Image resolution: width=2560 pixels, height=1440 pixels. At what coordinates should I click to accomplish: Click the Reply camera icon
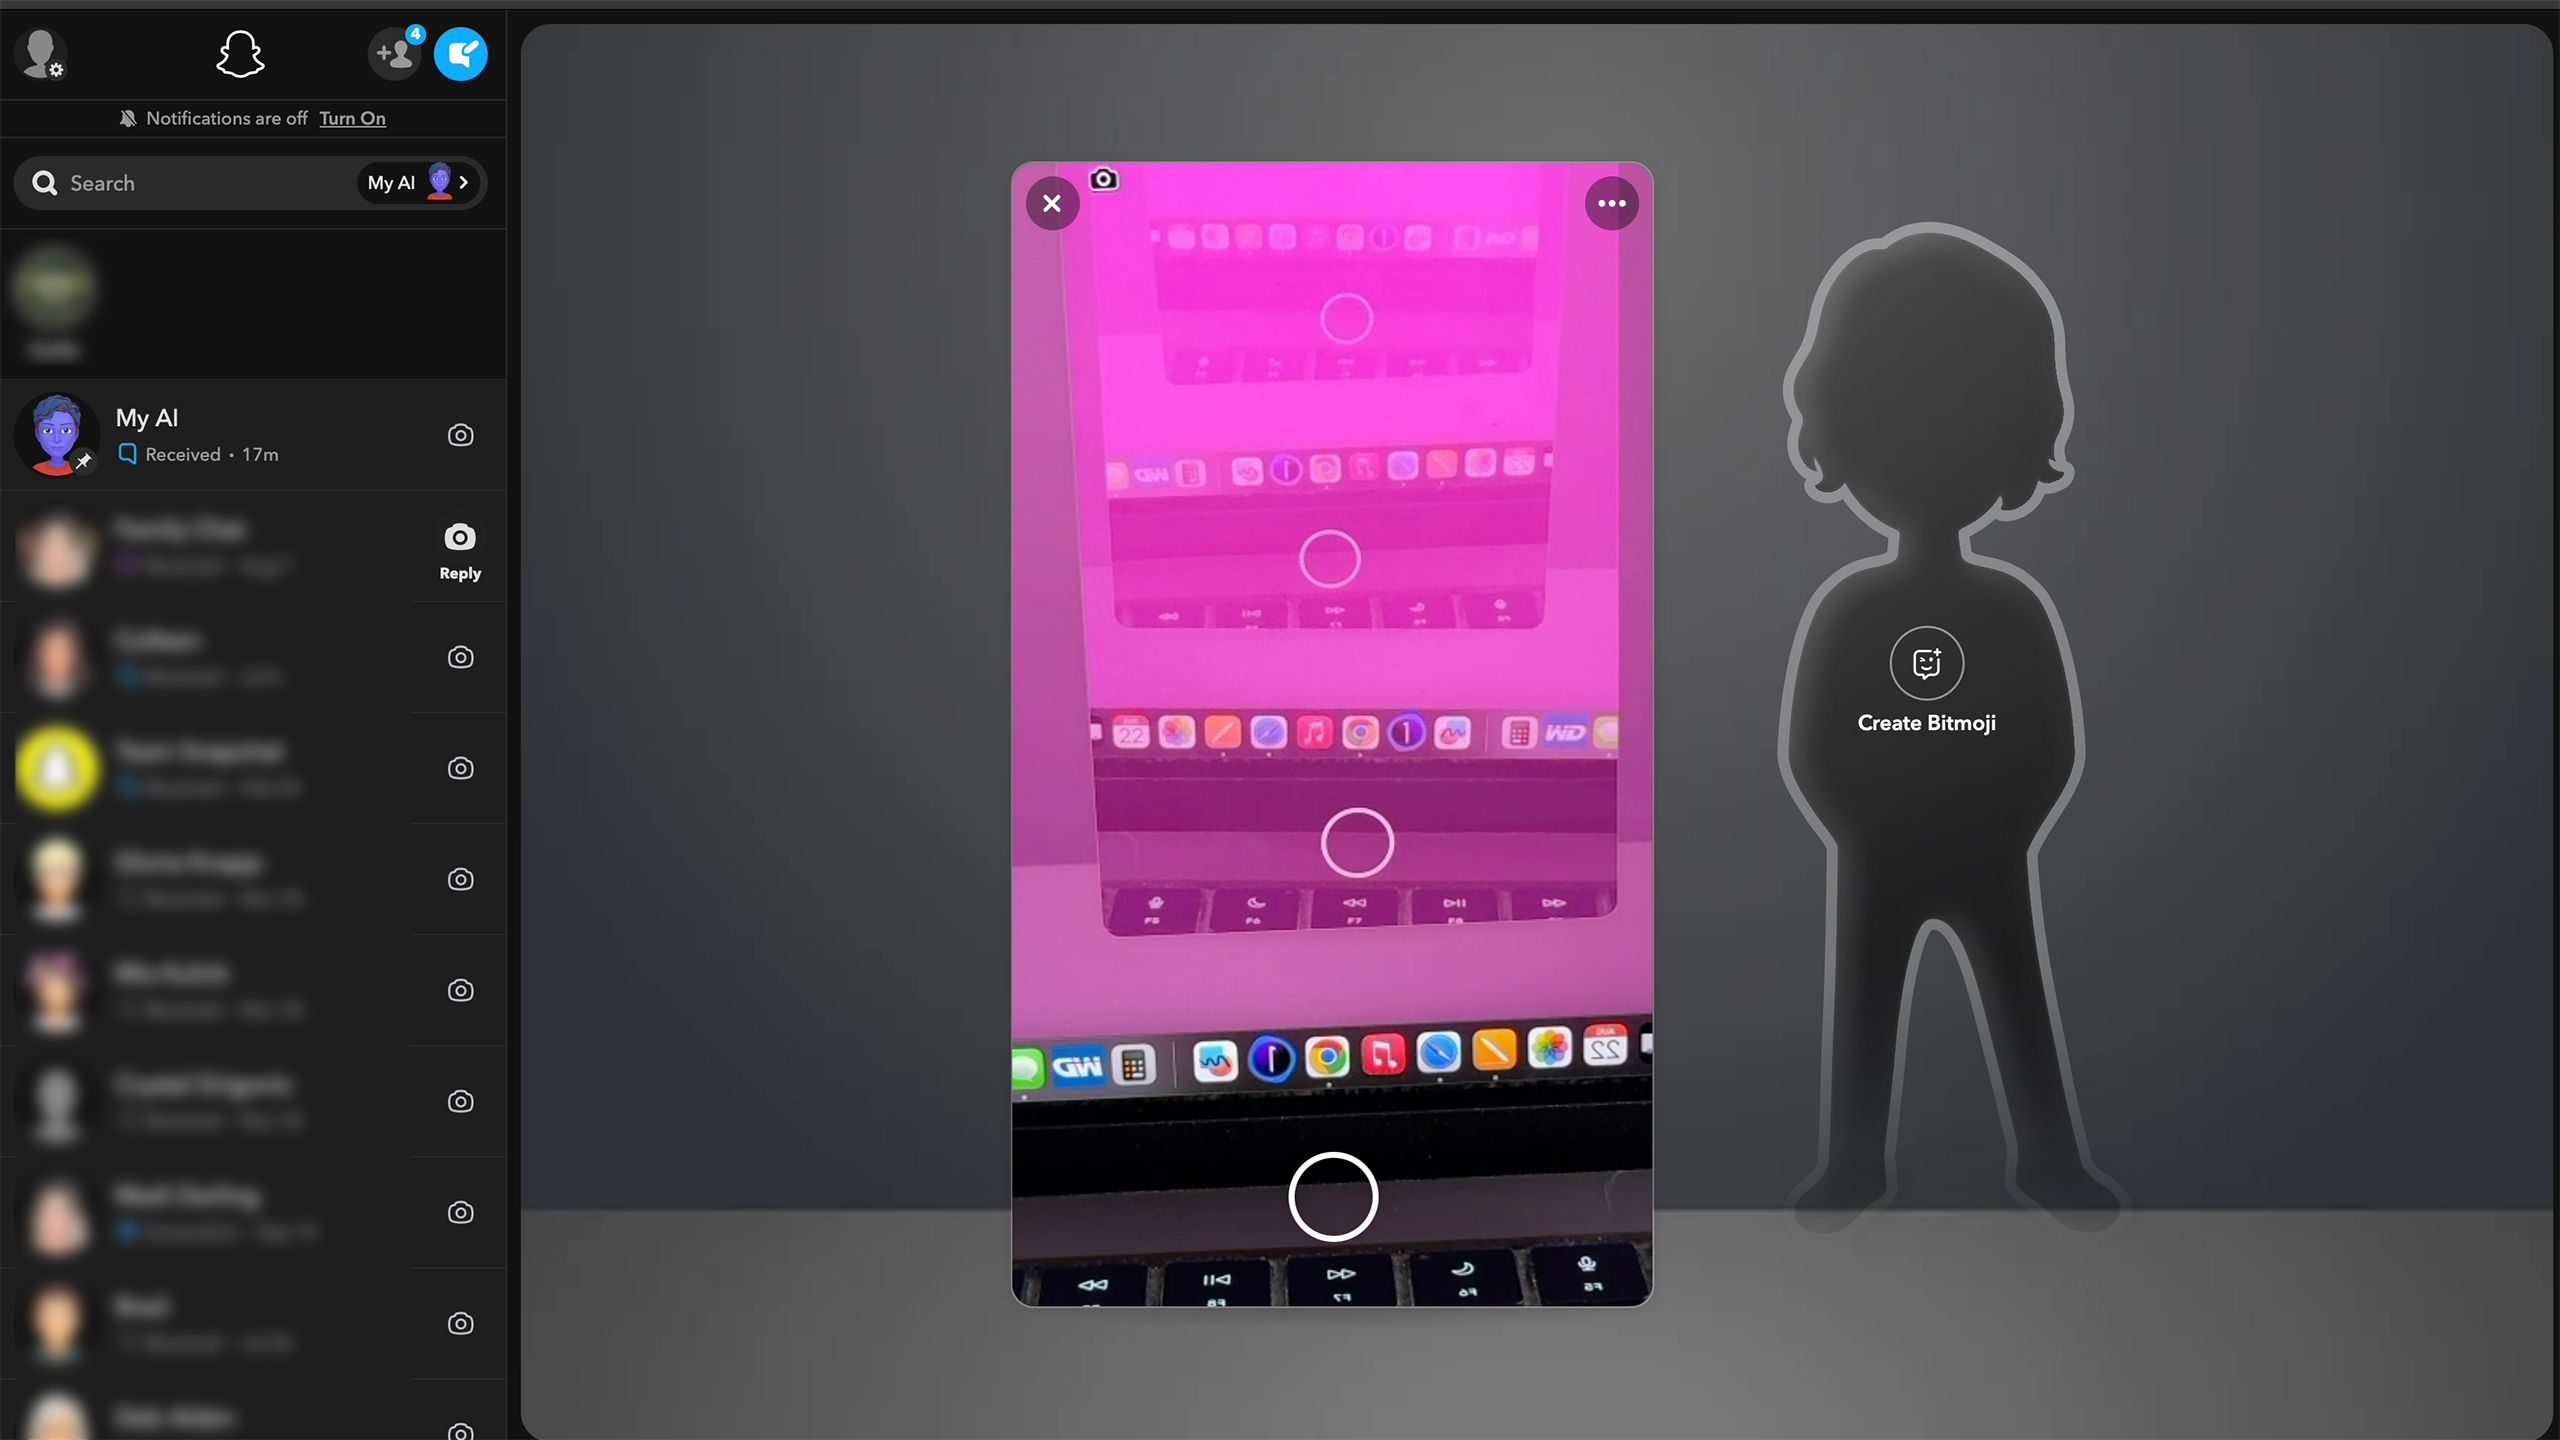click(x=459, y=536)
